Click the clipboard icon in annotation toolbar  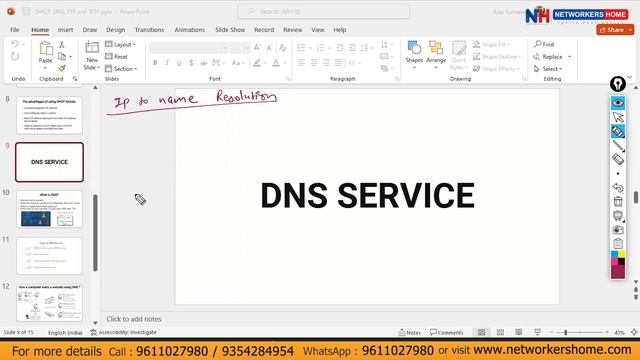[618, 244]
